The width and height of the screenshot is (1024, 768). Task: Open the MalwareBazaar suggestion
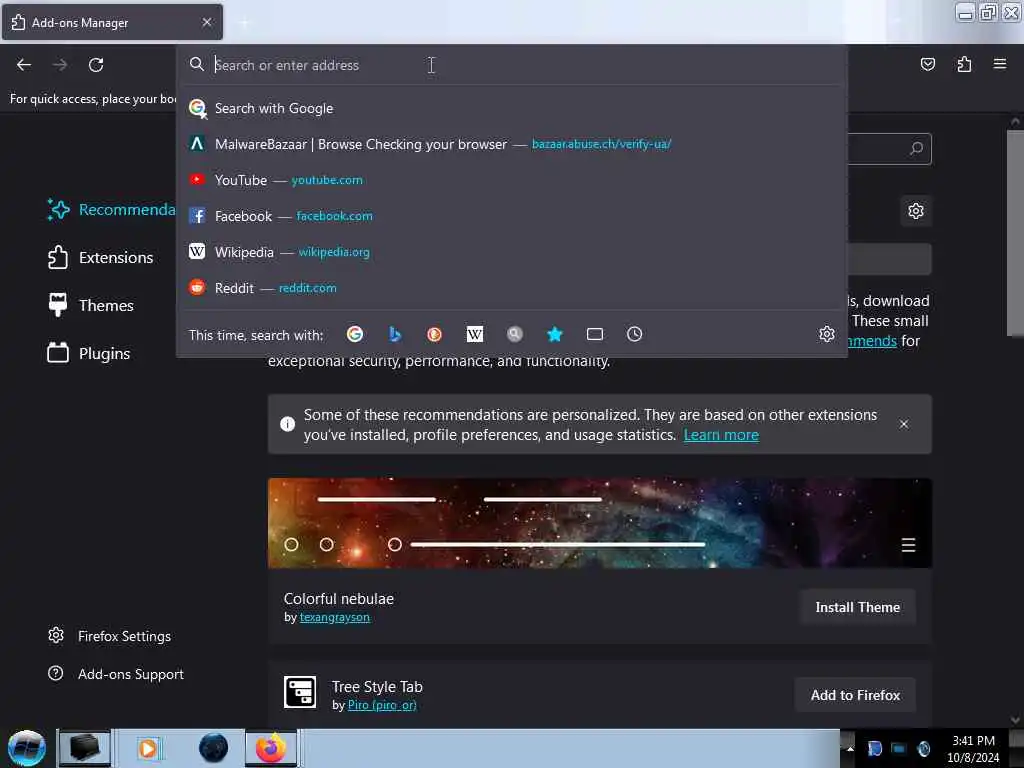tap(511, 144)
